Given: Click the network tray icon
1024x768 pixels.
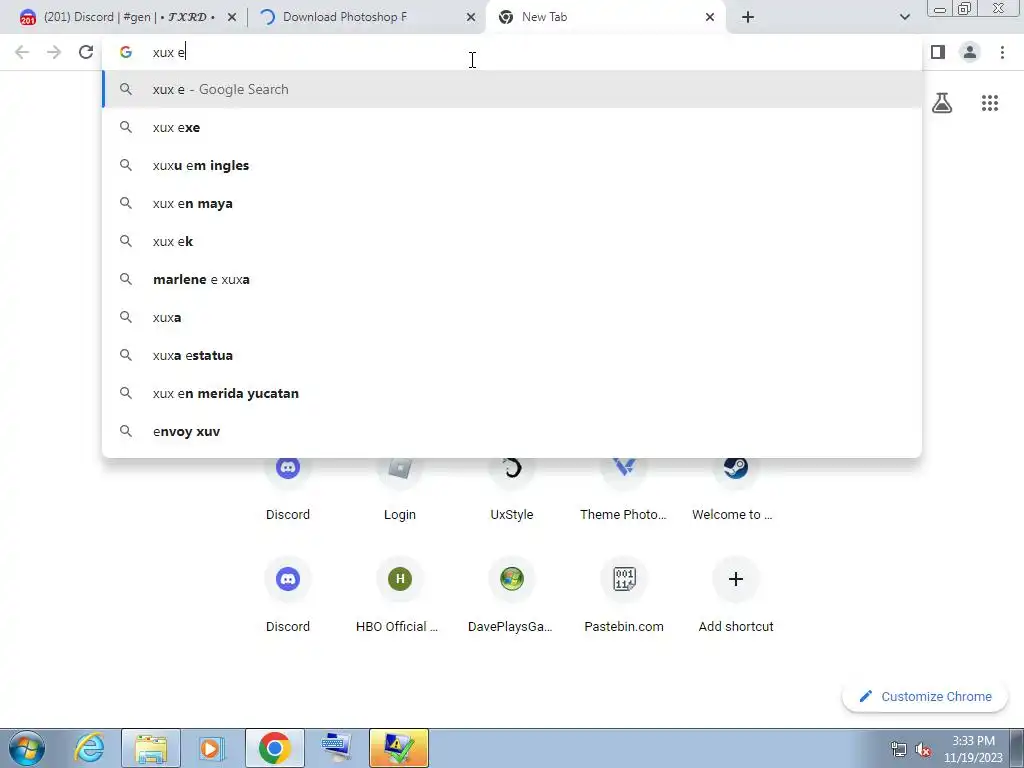Looking at the screenshot, I should point(899,749).
